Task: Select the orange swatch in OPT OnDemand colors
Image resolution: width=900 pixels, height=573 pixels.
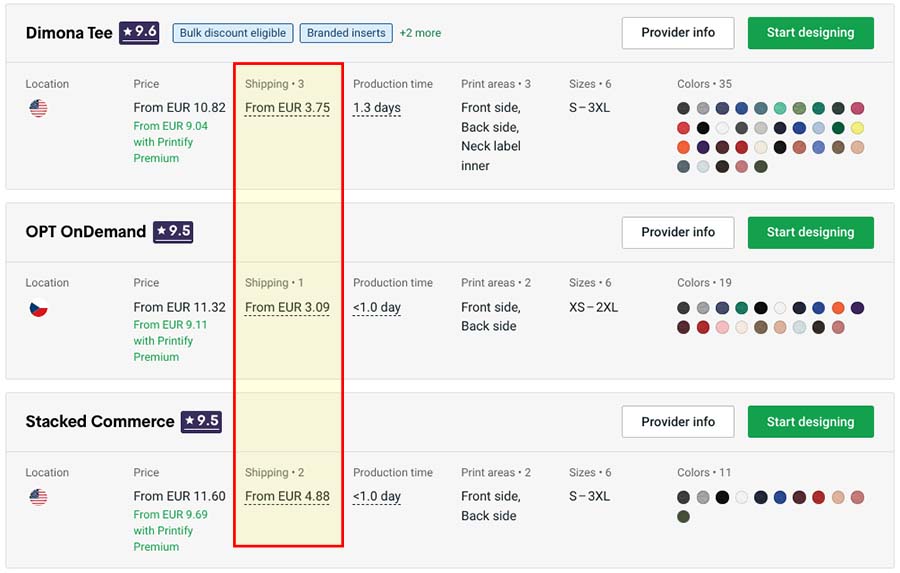Action: click(838, 308)
